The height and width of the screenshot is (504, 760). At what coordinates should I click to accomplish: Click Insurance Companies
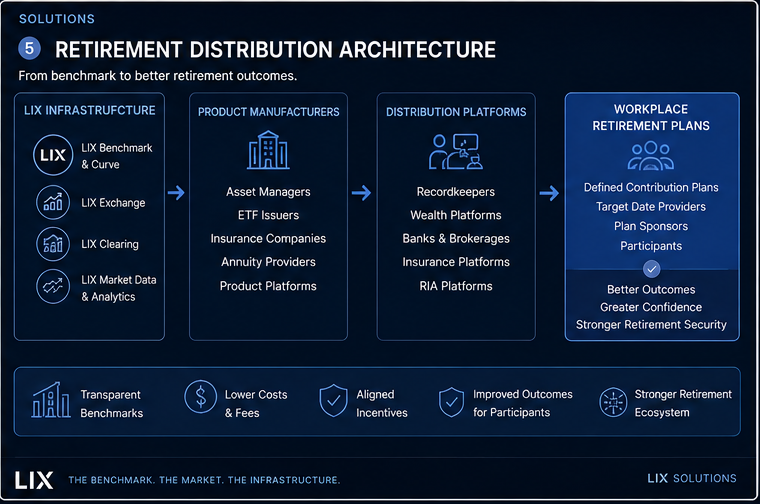(268, 238)
